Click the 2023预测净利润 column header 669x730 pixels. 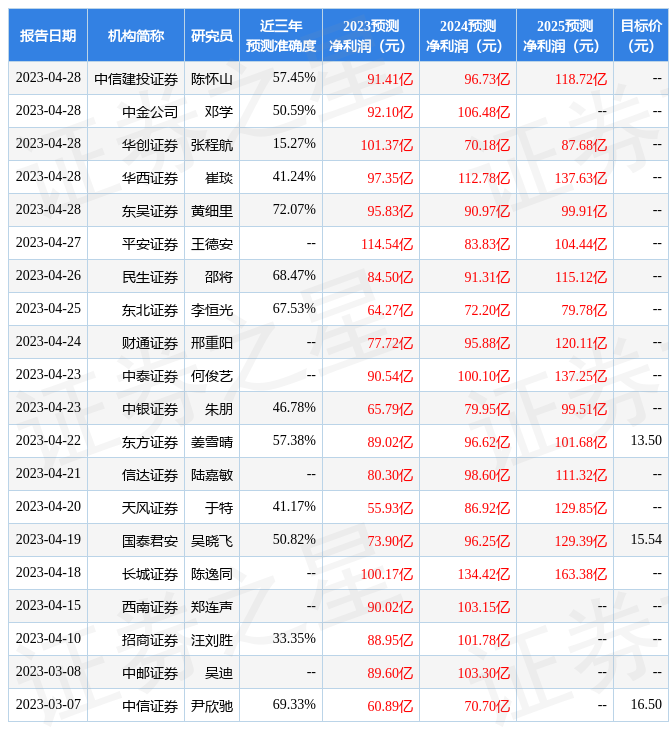coord(371,35)
